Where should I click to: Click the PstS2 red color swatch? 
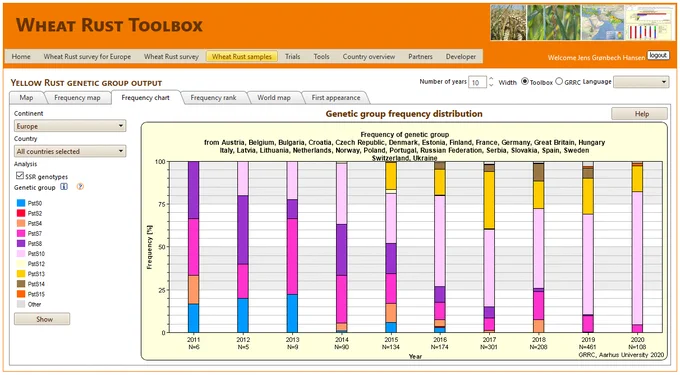point(21,213)
